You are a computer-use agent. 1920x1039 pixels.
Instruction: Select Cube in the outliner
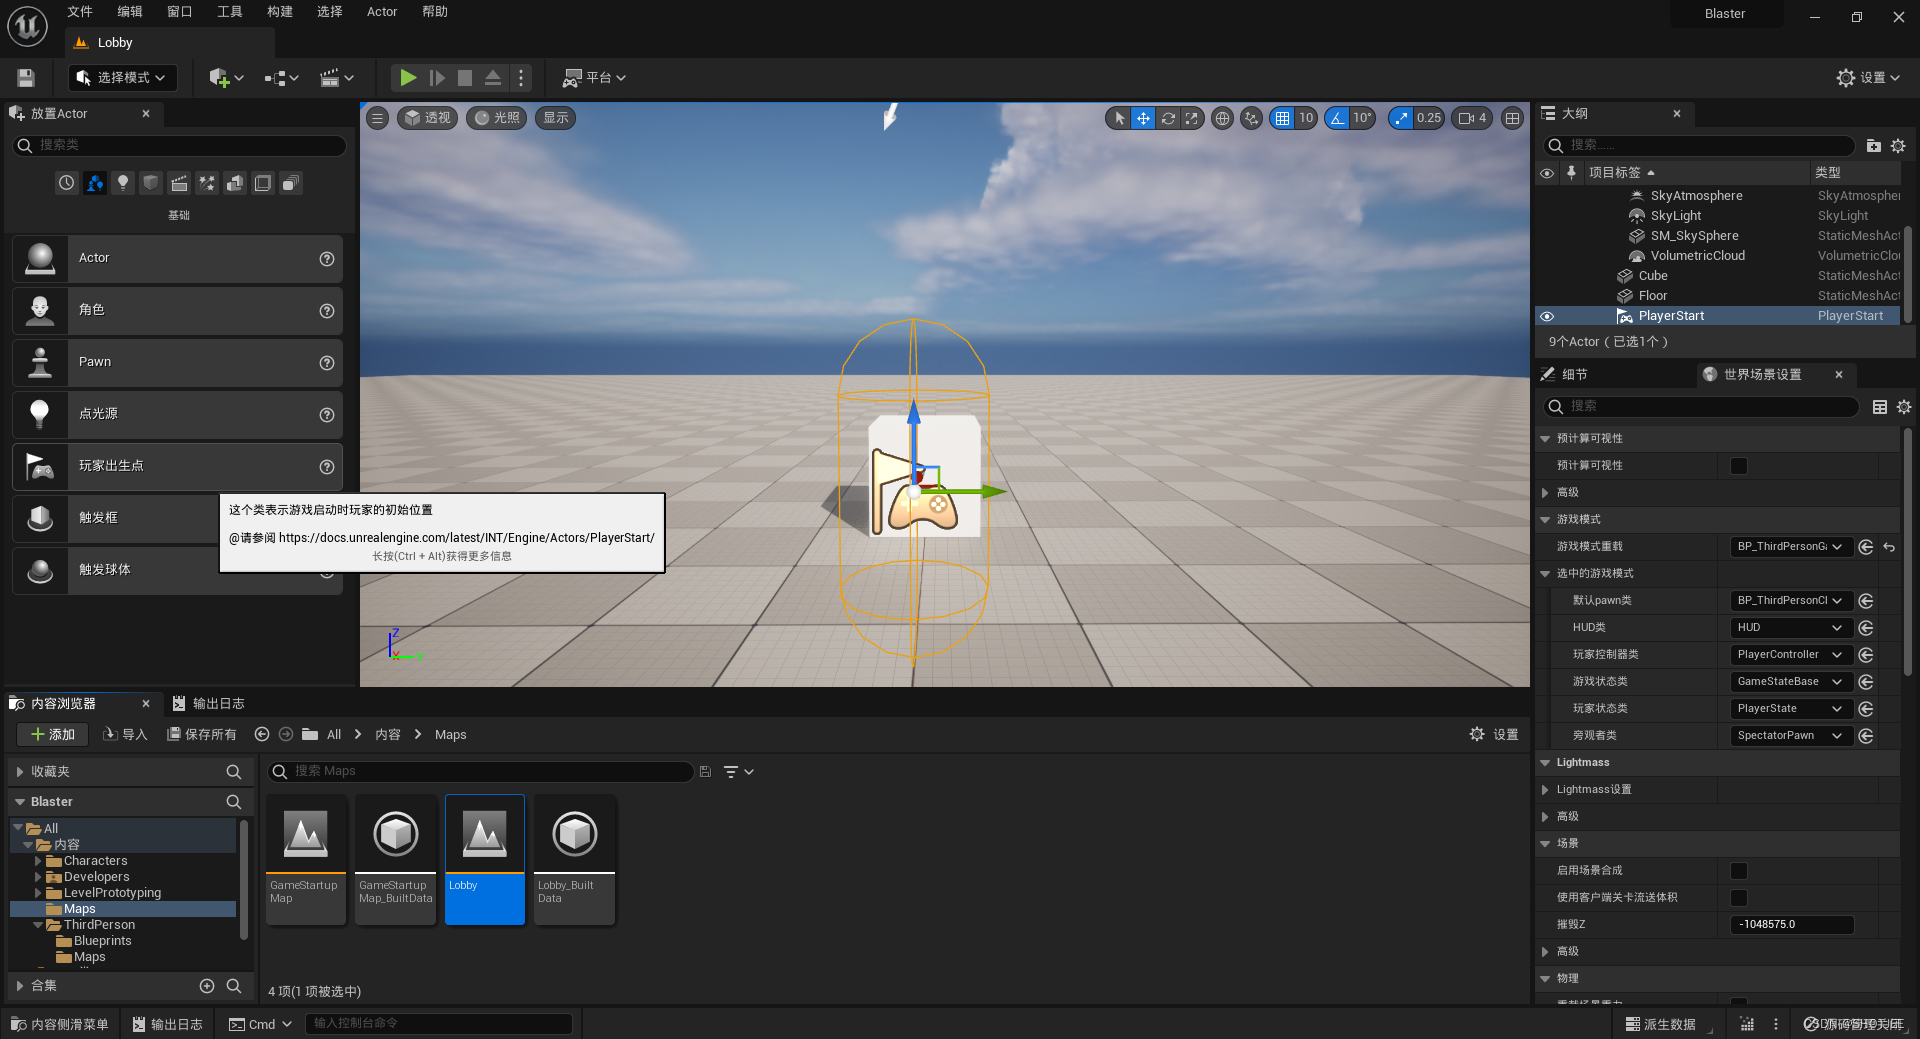[x=1653, y=276]
